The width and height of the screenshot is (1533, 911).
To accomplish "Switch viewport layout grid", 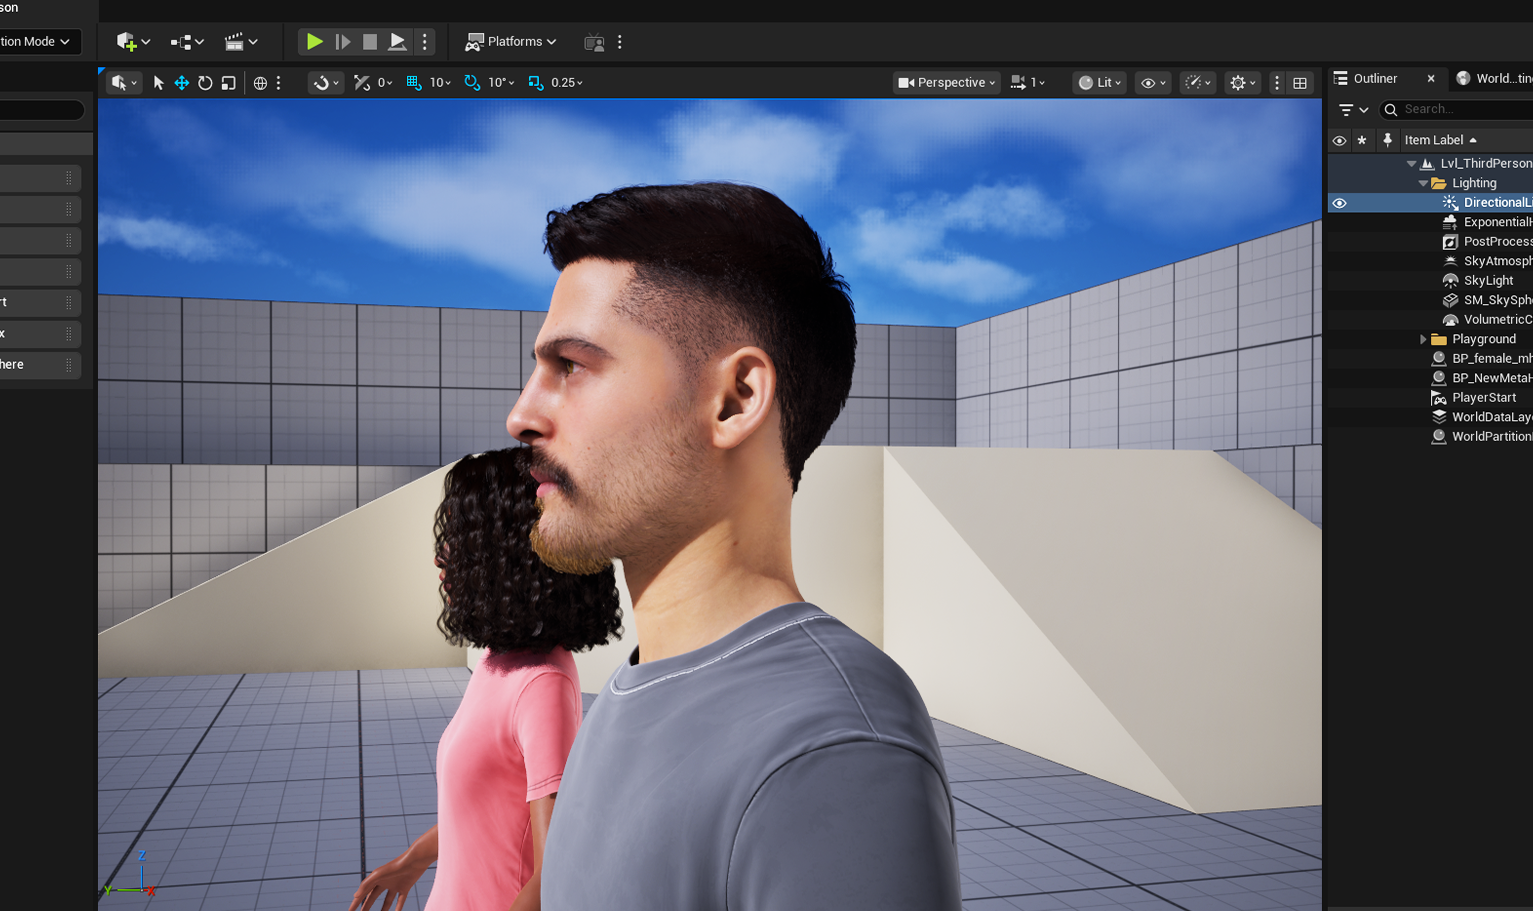I will point(1300,83).
